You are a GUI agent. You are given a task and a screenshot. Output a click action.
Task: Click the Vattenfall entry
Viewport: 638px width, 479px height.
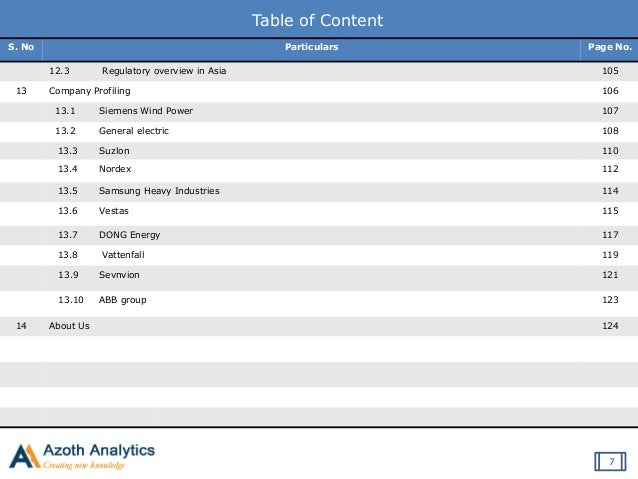coord(319,255)
